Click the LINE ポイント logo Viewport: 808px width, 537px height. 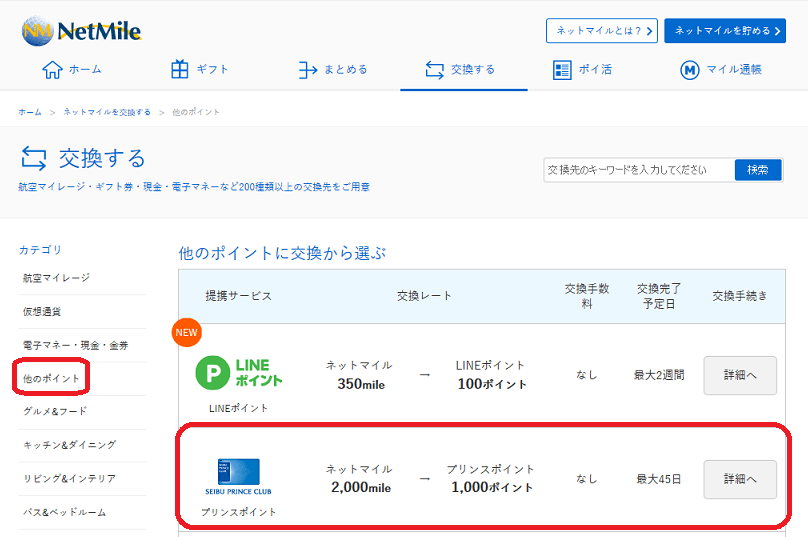[x=239, y=373]
